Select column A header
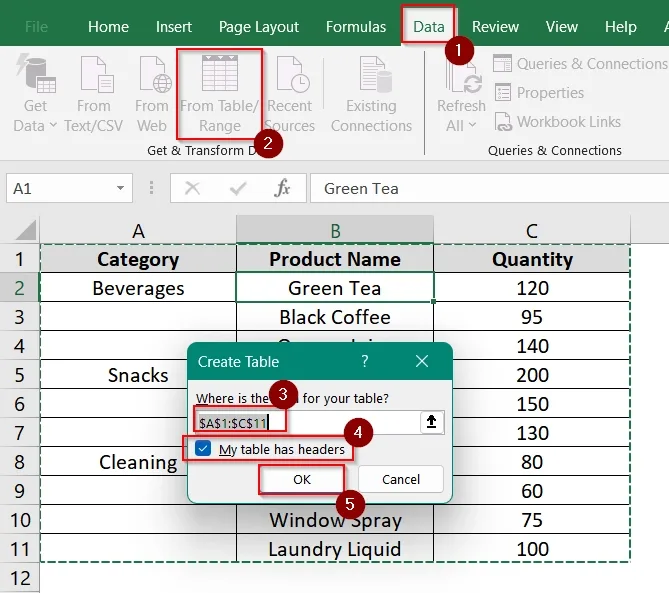669x593 pixels. (138, 230)
